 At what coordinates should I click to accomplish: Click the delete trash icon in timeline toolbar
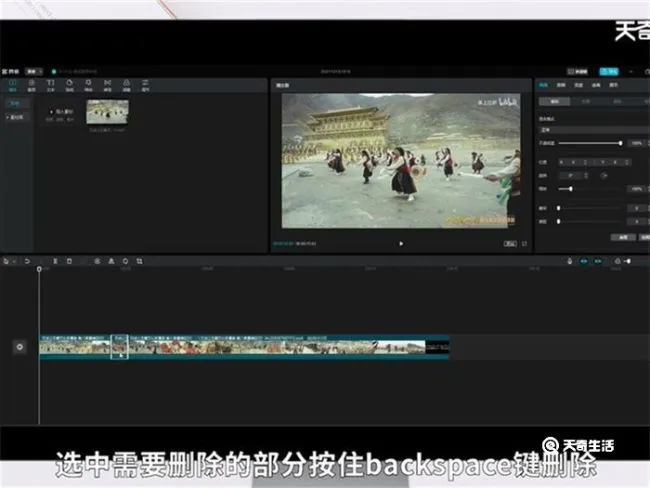coord(69,261)
